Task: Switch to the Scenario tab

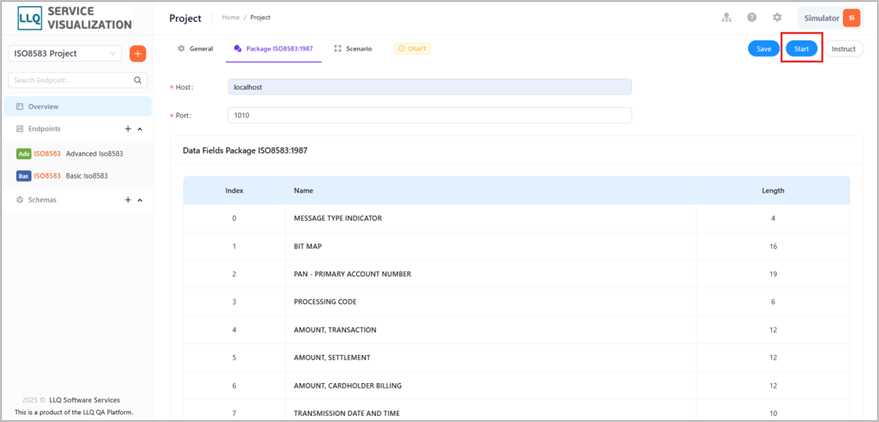Action: [353, 49]
